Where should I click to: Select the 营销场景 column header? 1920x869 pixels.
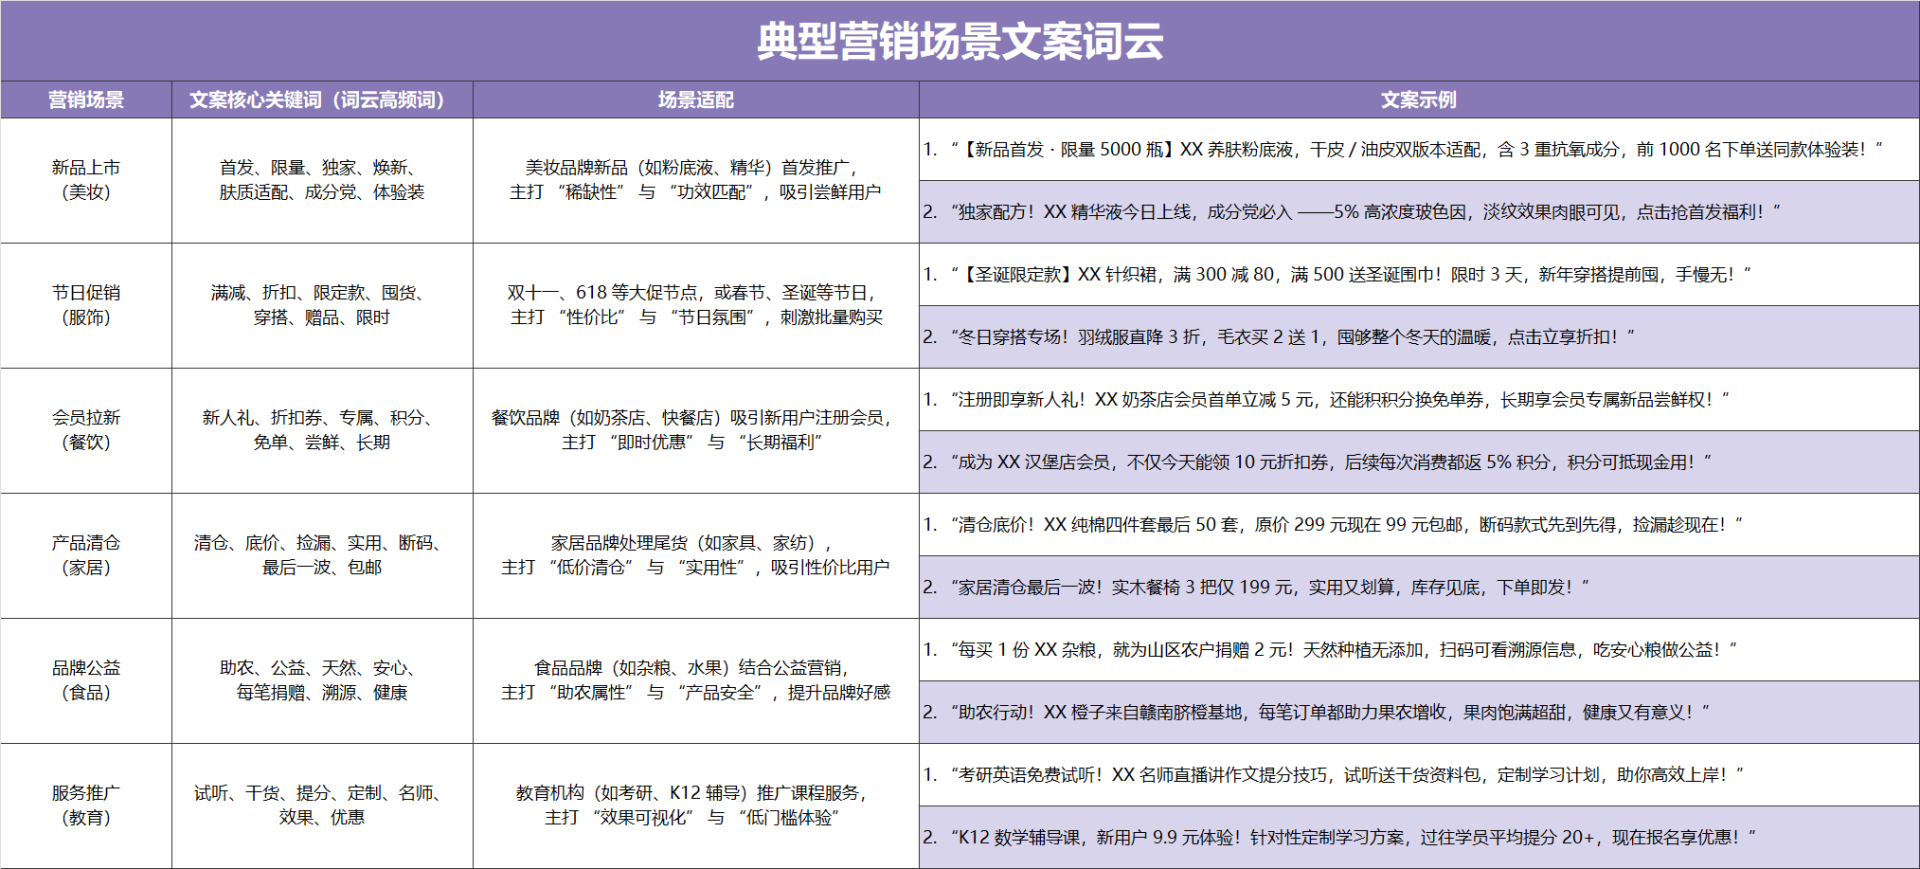[x=86, y=100]
